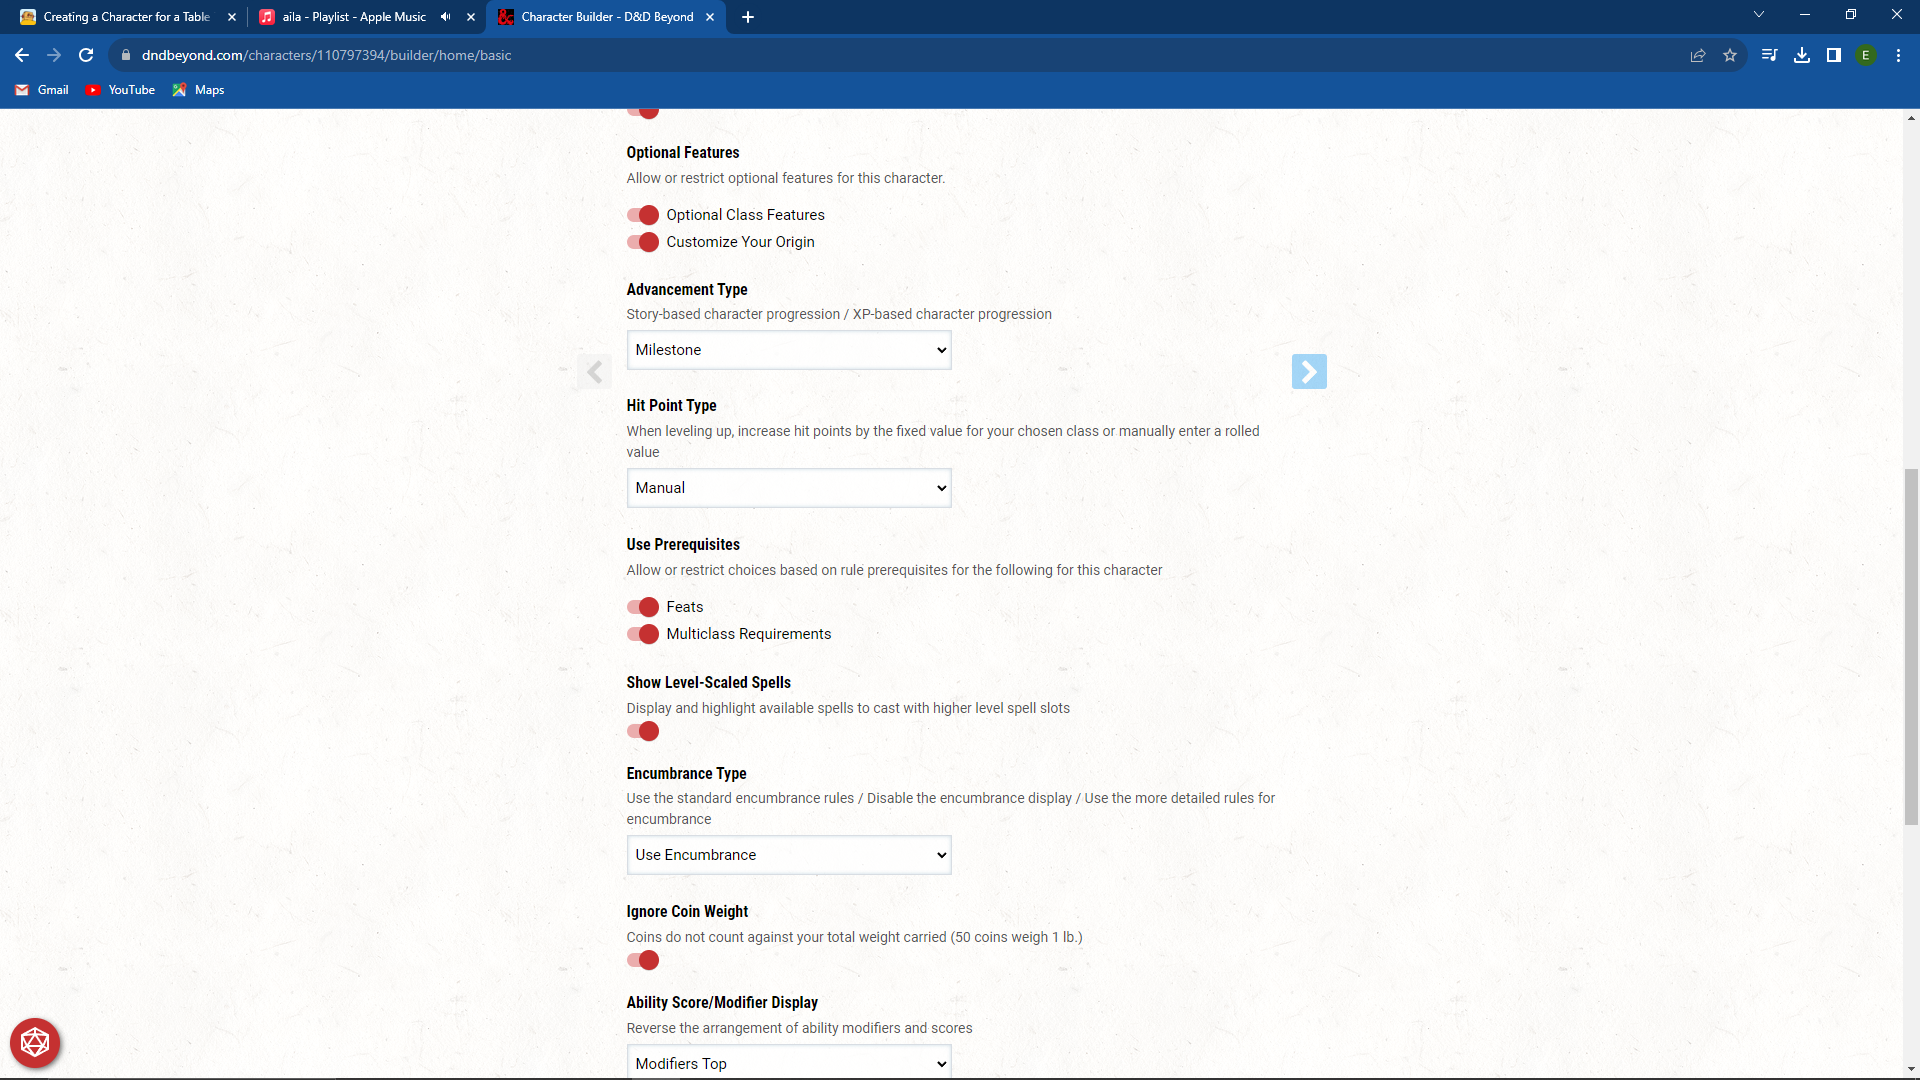Open the YouTube bookmark
This screenshot has width=1920, height=1080.
click(120, 90)
